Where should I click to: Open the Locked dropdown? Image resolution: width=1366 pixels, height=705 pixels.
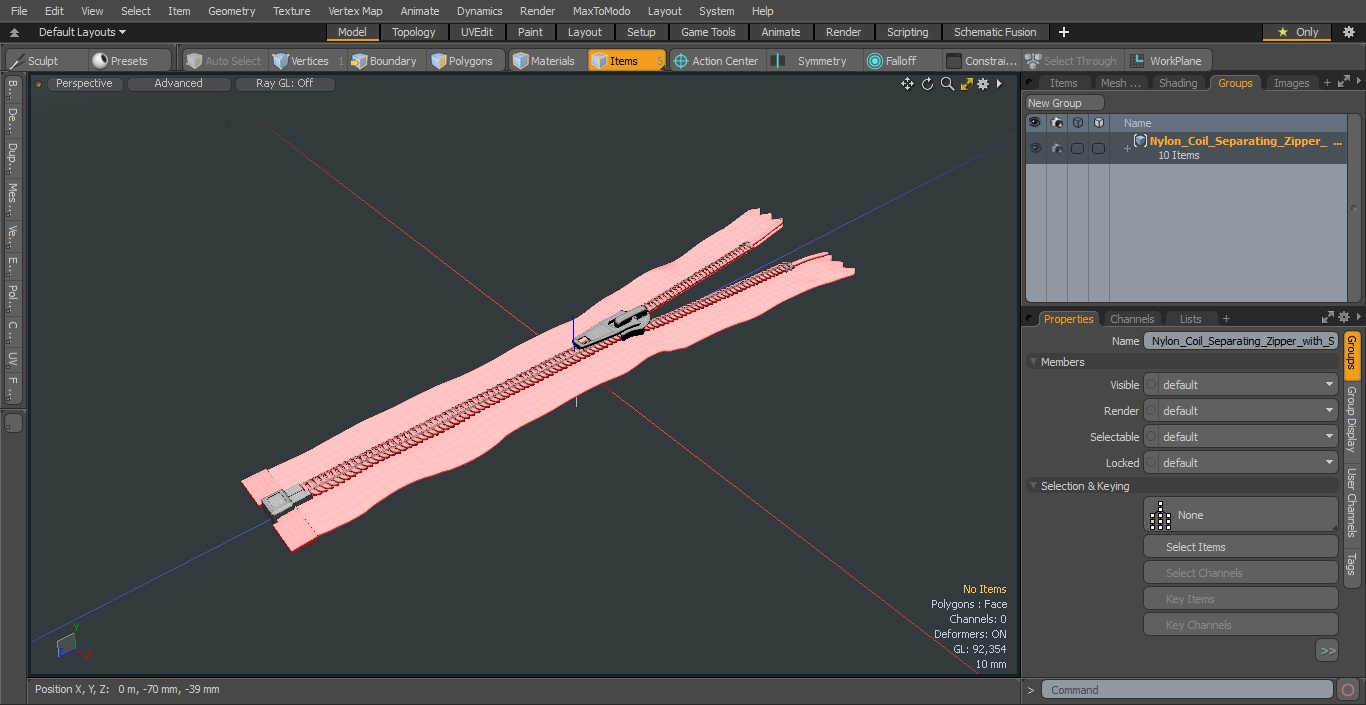click(1241, 463)
